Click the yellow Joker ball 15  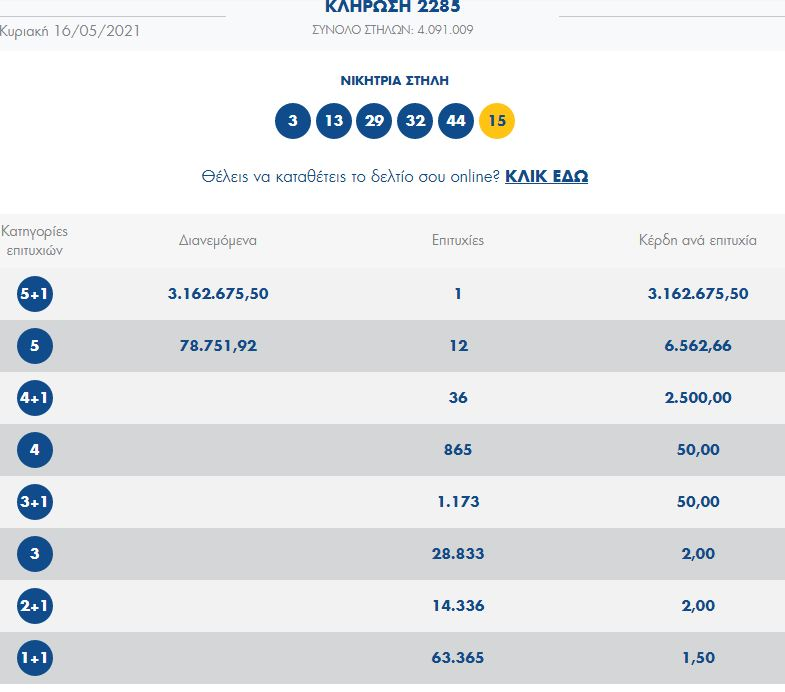[x=497, y=121]
